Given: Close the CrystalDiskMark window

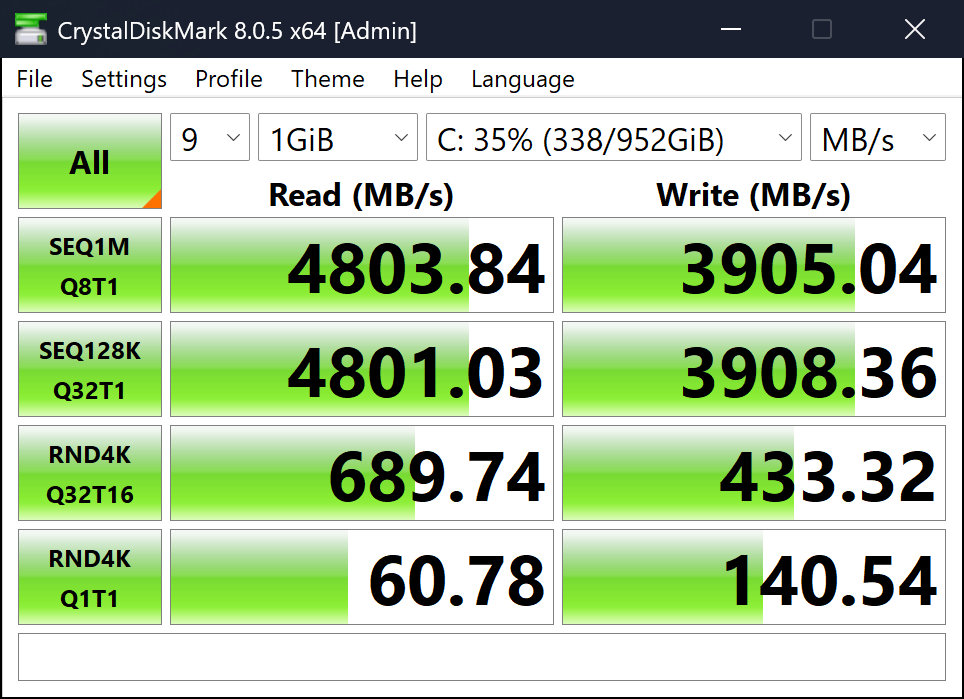Looking at the screenshot, I should (915, 29).
